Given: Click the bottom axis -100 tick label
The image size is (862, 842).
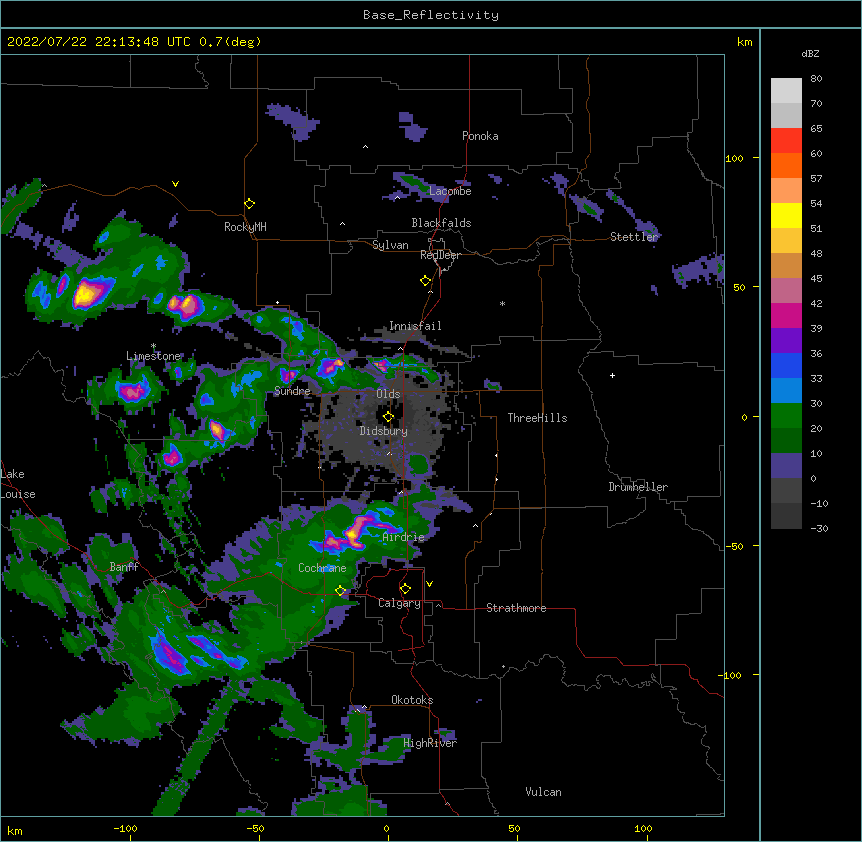Looking at the screenshot, I should click(125, 828).
